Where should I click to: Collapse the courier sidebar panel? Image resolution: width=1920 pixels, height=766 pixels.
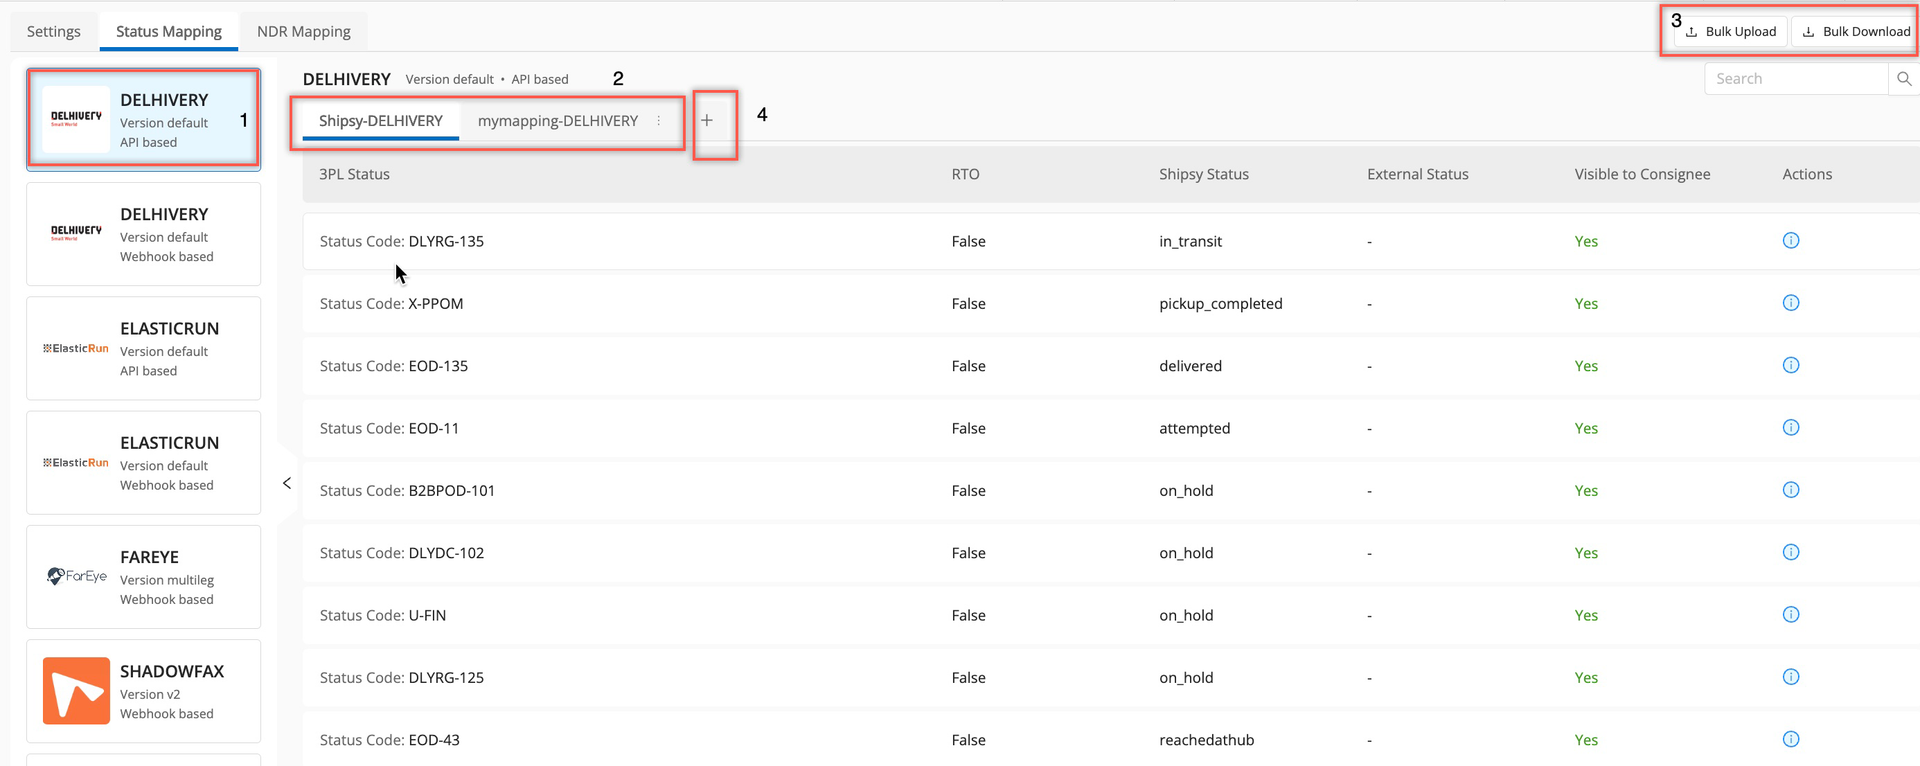click(287, 483)
